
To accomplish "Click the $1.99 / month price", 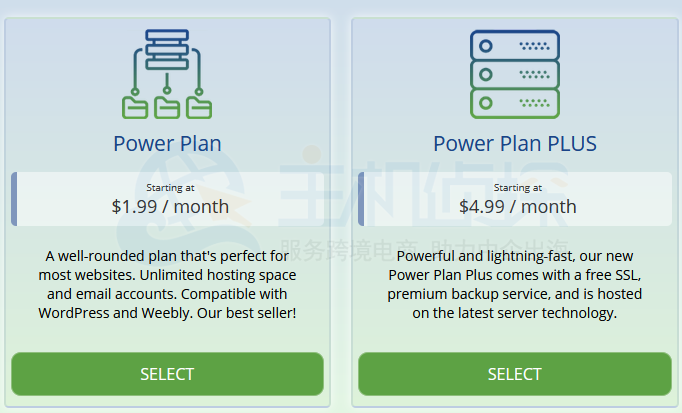I will tap(170, 207).
